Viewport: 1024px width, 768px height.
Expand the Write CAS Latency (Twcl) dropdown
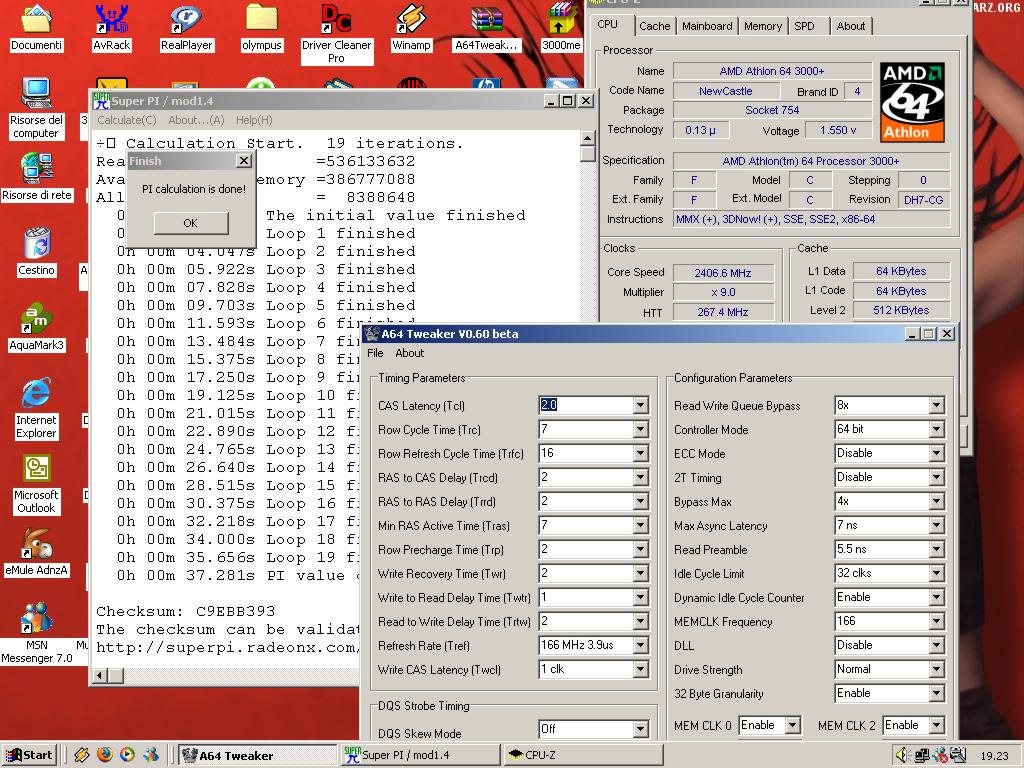point(640,670)
